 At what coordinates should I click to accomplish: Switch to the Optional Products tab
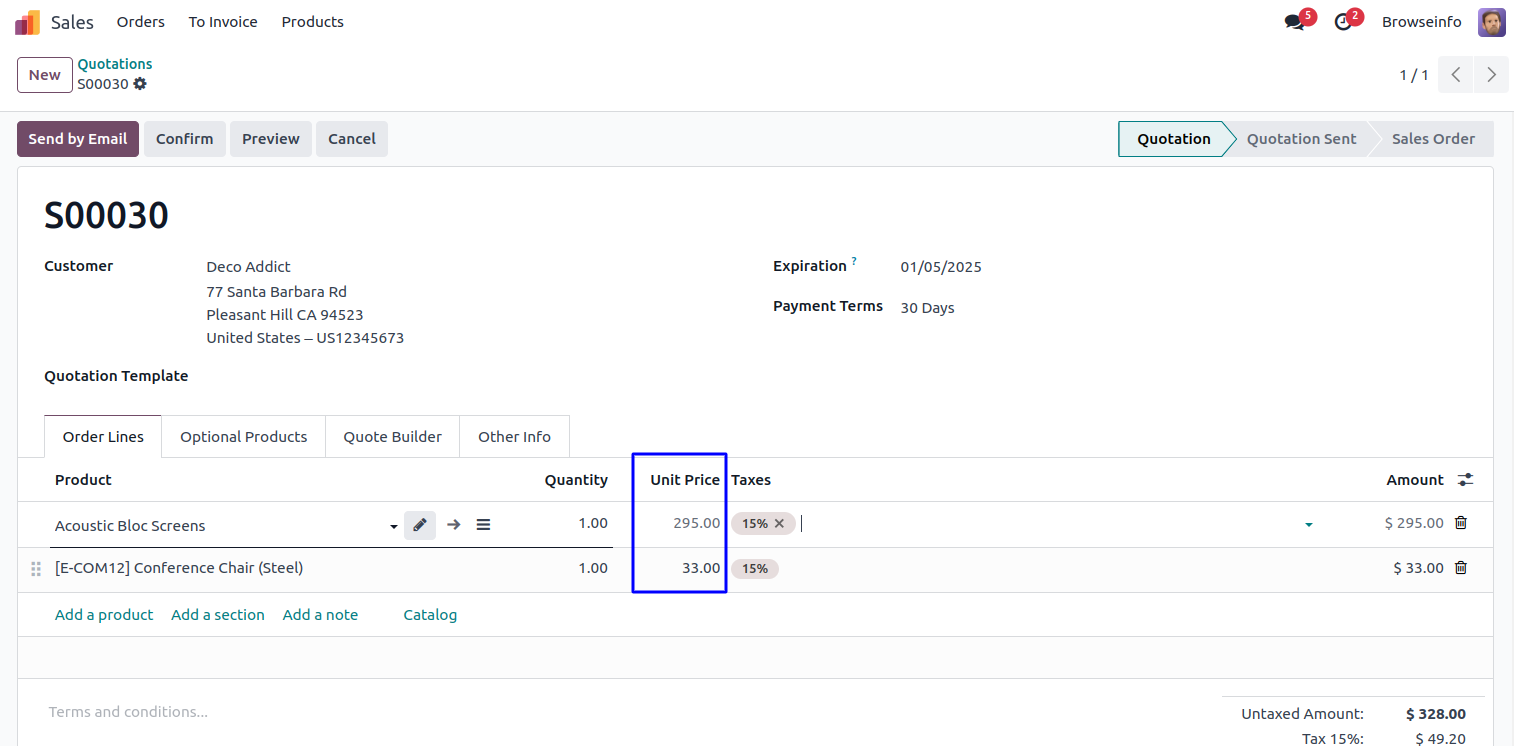pyautogui.click(x=243, y=437)
